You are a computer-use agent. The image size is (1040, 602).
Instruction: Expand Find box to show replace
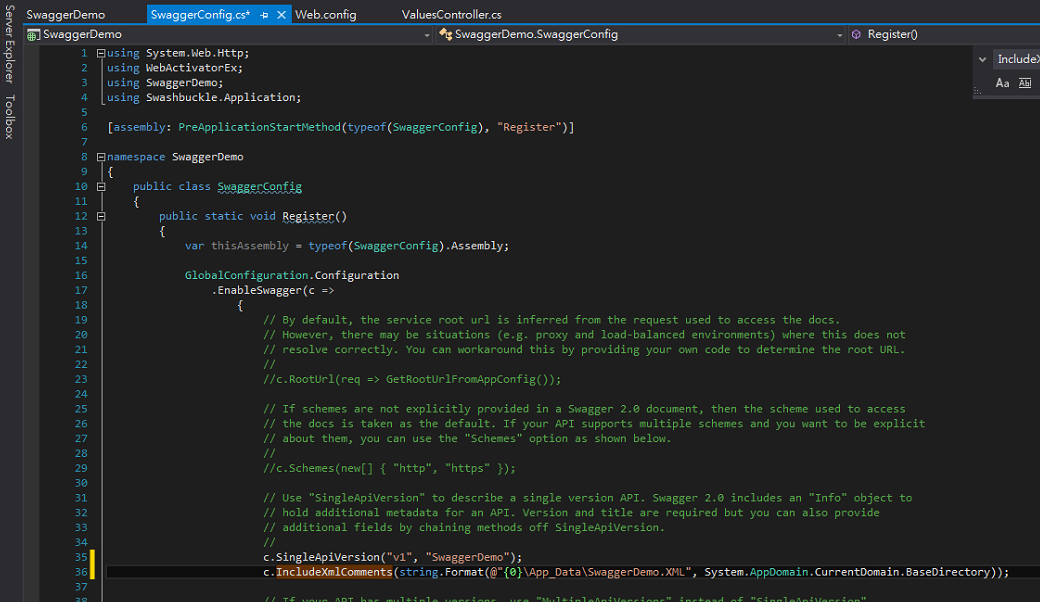pyautogui.click(x=982, y=59)
